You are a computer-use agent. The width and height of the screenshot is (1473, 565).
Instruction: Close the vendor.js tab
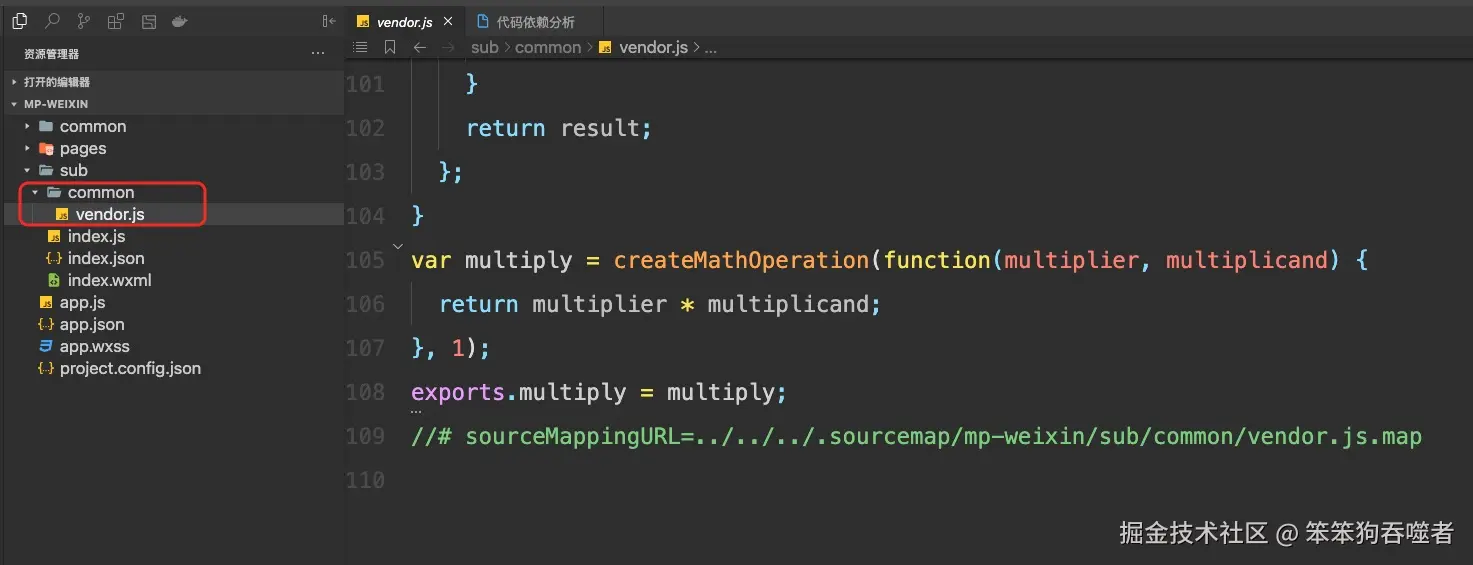click(x=448, y=22)
